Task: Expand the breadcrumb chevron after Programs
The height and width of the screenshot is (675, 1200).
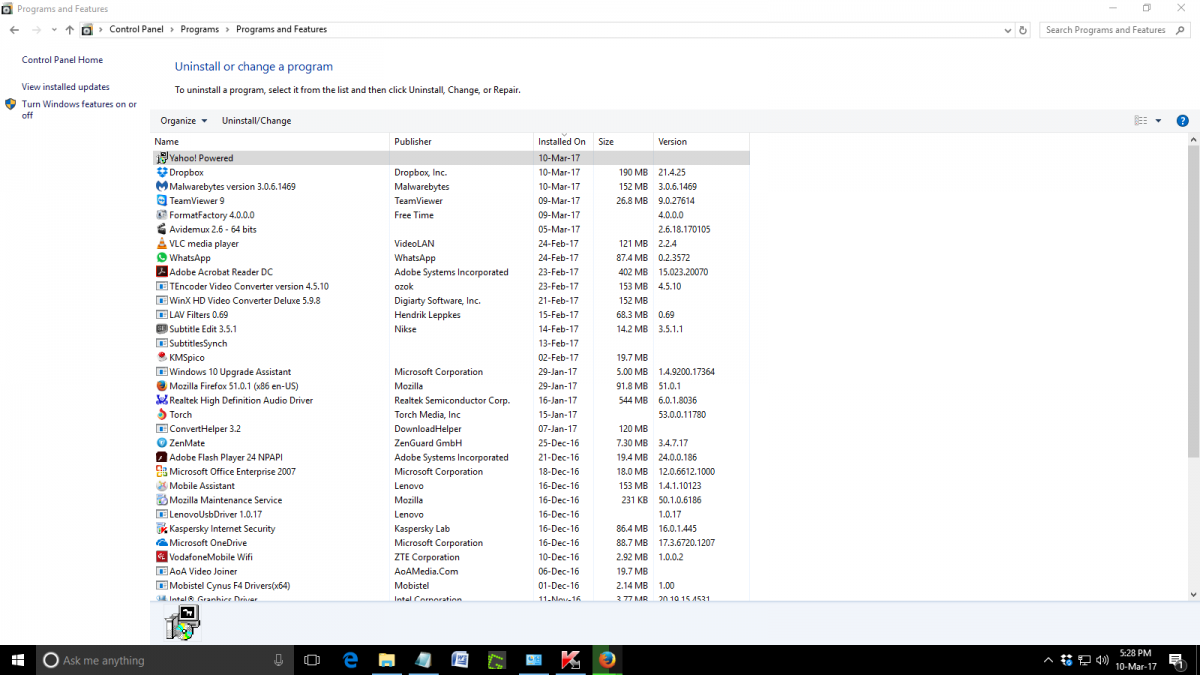Action: point(227,30)
